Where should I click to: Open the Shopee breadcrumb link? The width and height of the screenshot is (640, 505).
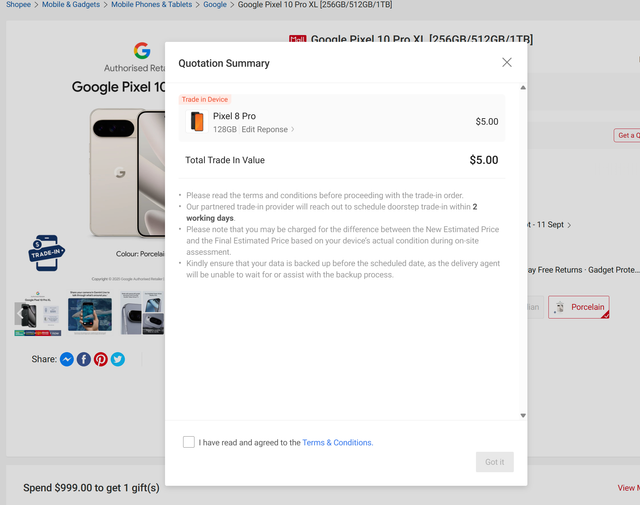point(18,4)
